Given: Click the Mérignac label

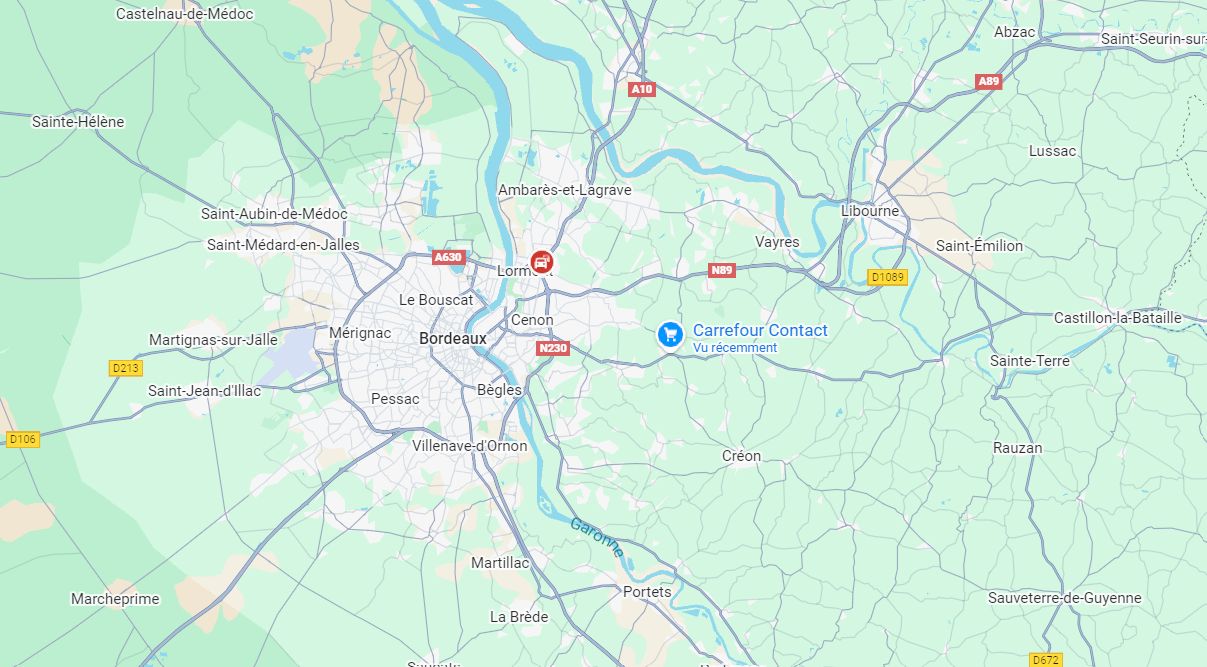Looking at the screenshot, I should click(x=360, y=332).
